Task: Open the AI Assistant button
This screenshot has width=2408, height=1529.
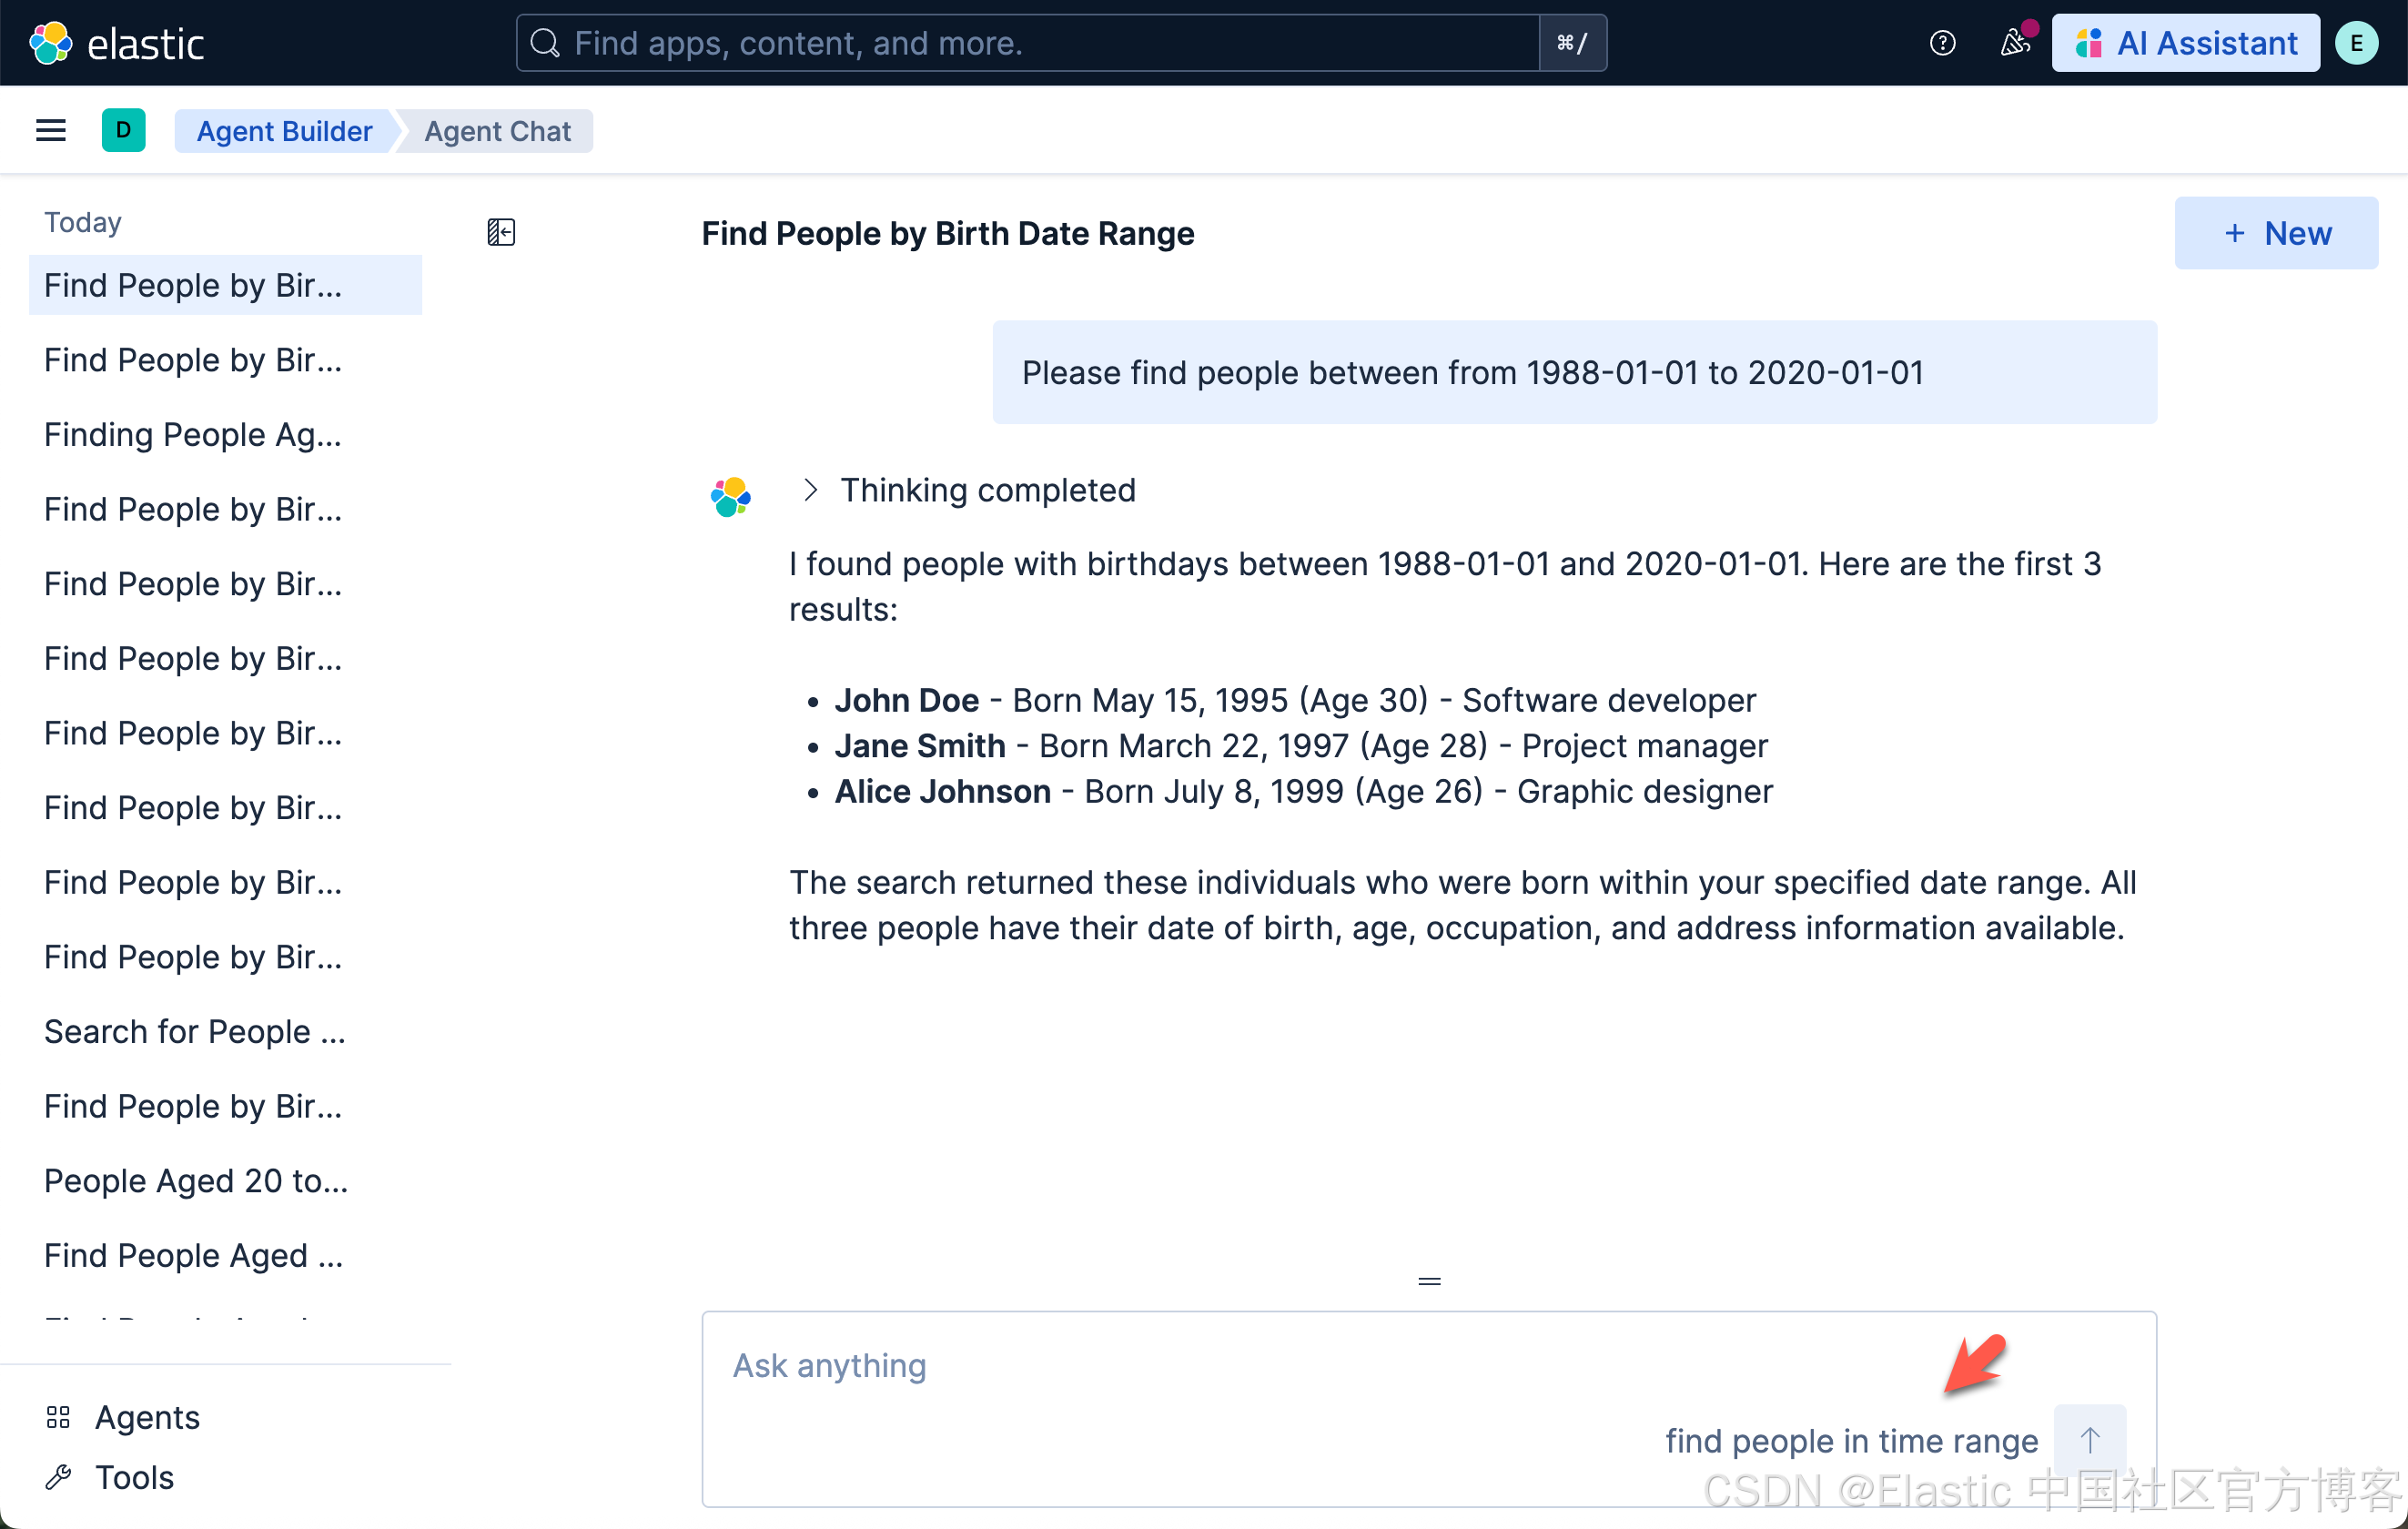Action: coord(2186,43)
